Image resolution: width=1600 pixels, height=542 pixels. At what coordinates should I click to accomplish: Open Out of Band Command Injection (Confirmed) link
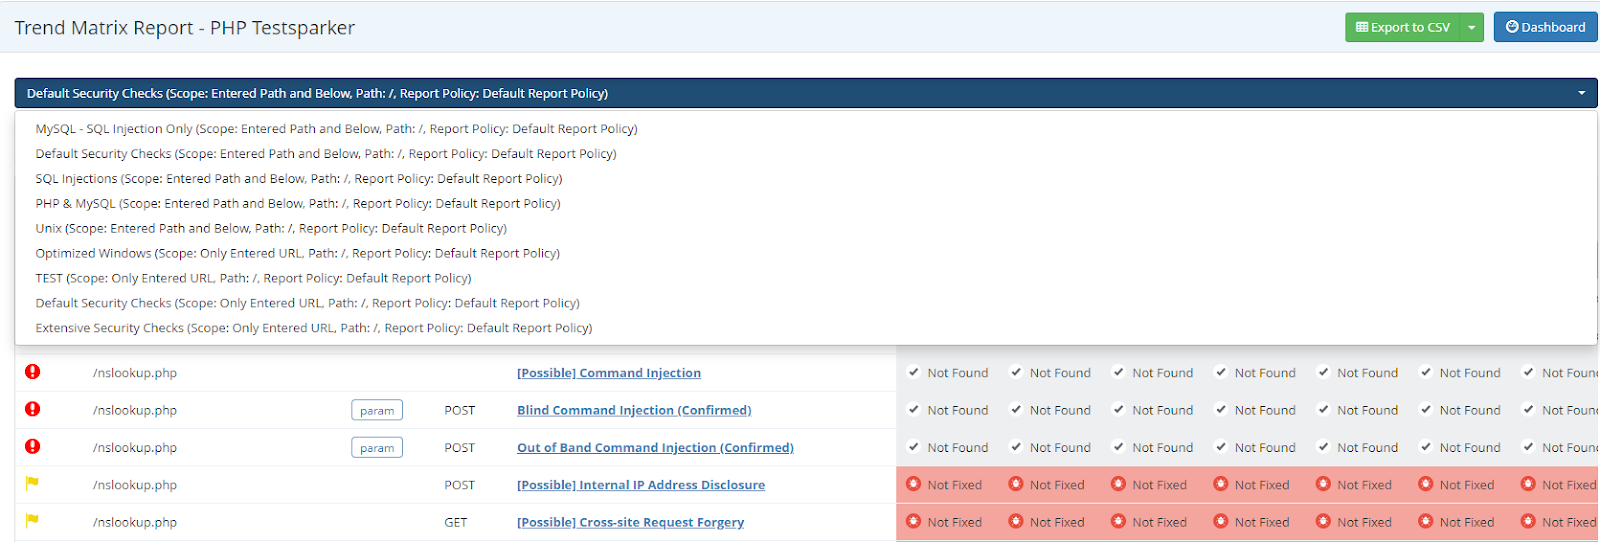(655, 448)
